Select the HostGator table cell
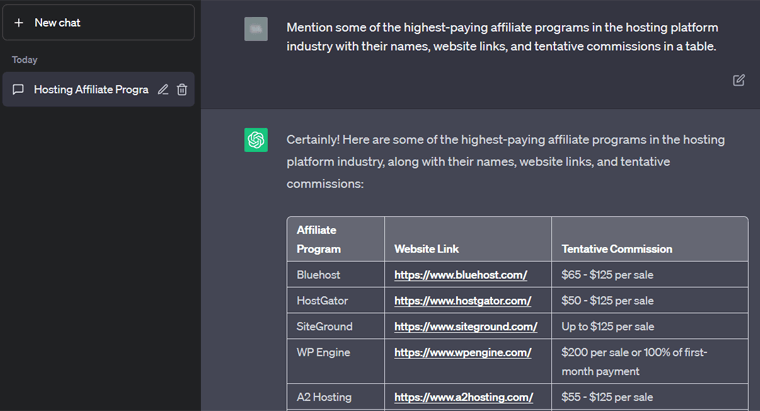This screenshot has width=760, height=411. (x=336, y=300)
